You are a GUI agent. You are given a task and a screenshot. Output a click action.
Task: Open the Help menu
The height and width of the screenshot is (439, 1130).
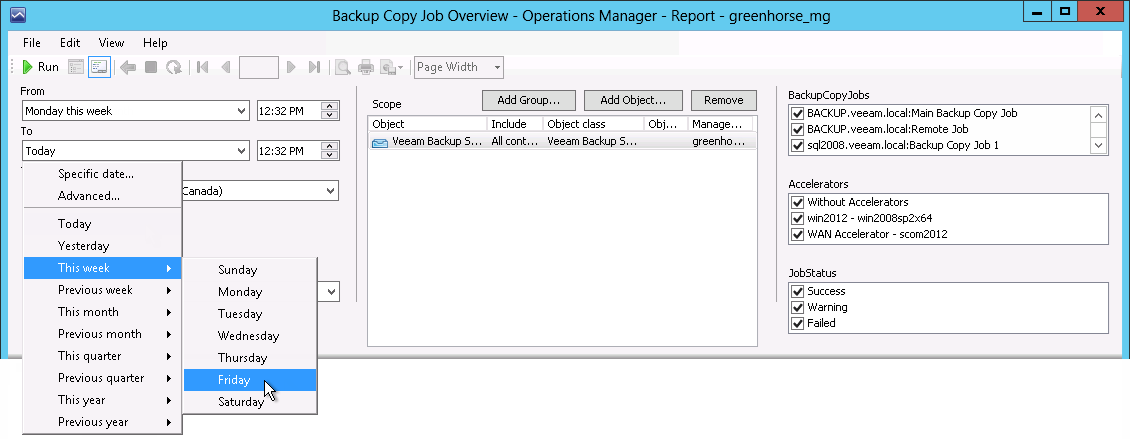pyautogui.click(x=155, y=43)
